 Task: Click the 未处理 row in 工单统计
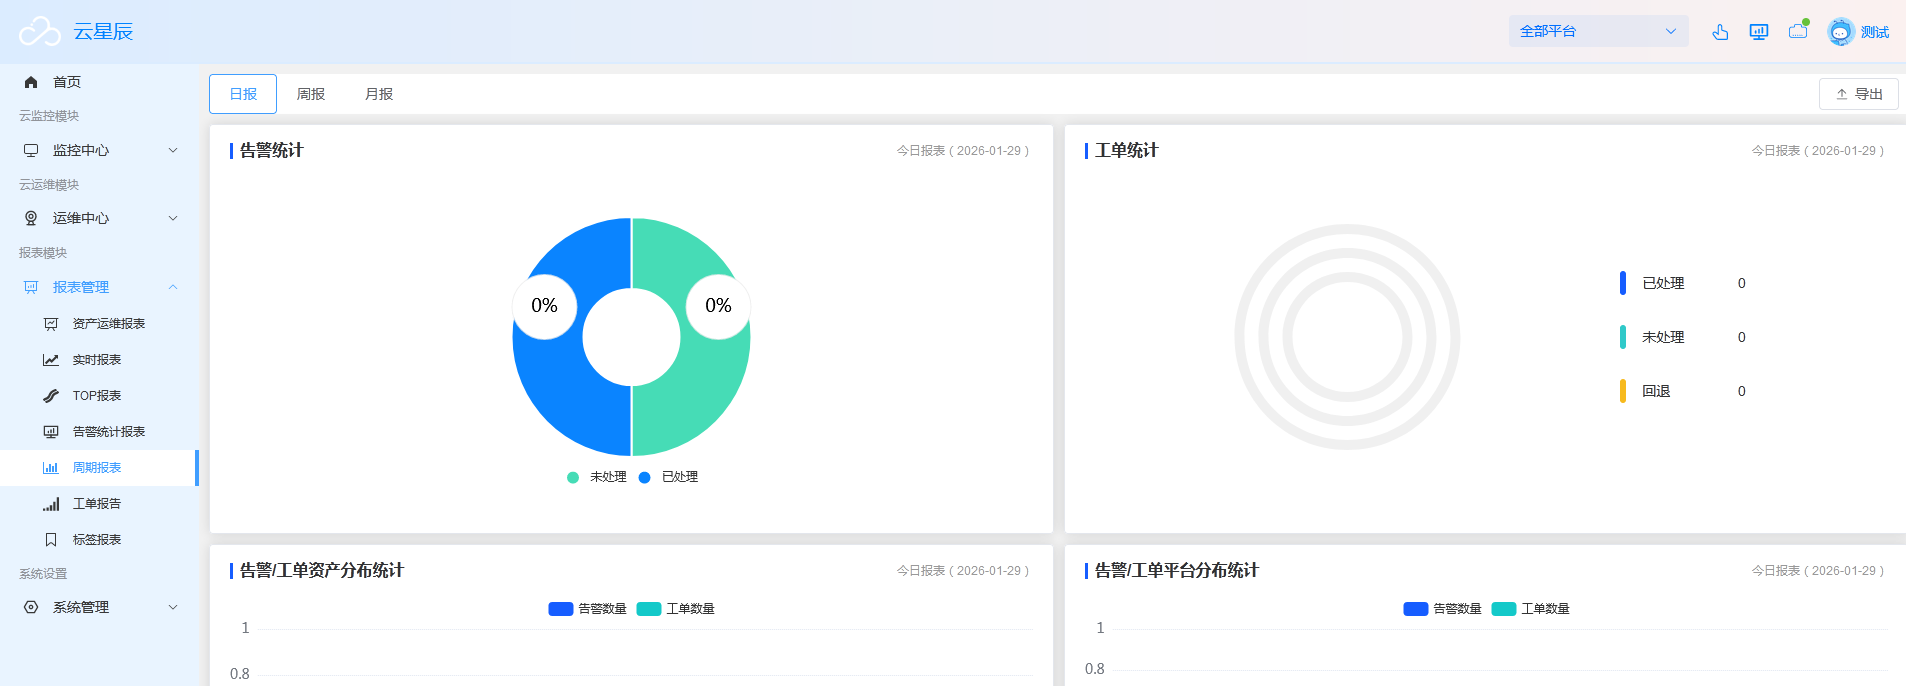[1683, 337]
